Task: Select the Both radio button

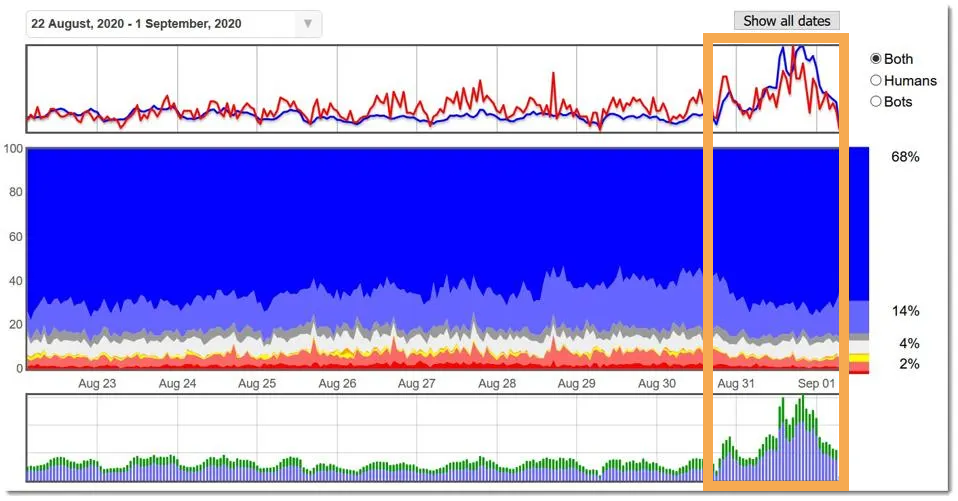Action: pyautogui.click(x=876, y=59)
